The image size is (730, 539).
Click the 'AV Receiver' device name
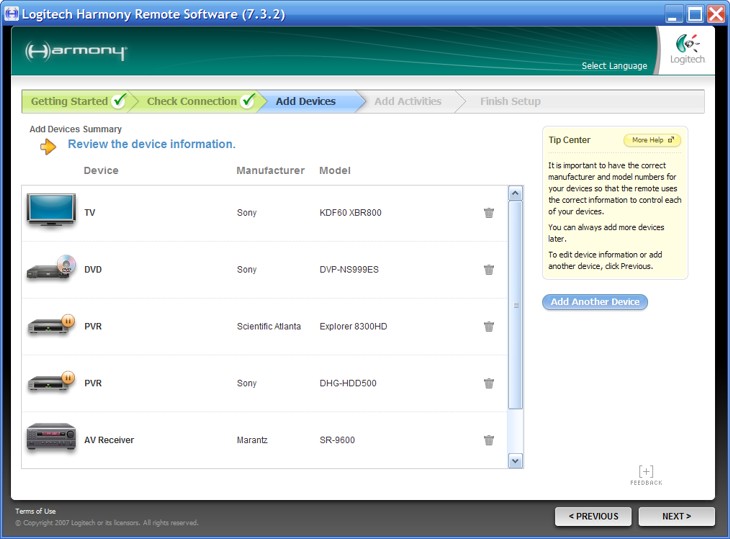109,440
